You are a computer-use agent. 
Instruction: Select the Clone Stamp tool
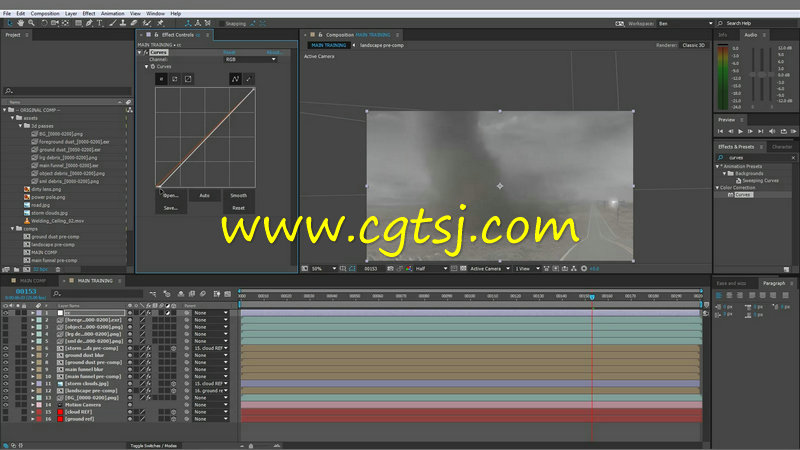[123, 23]
